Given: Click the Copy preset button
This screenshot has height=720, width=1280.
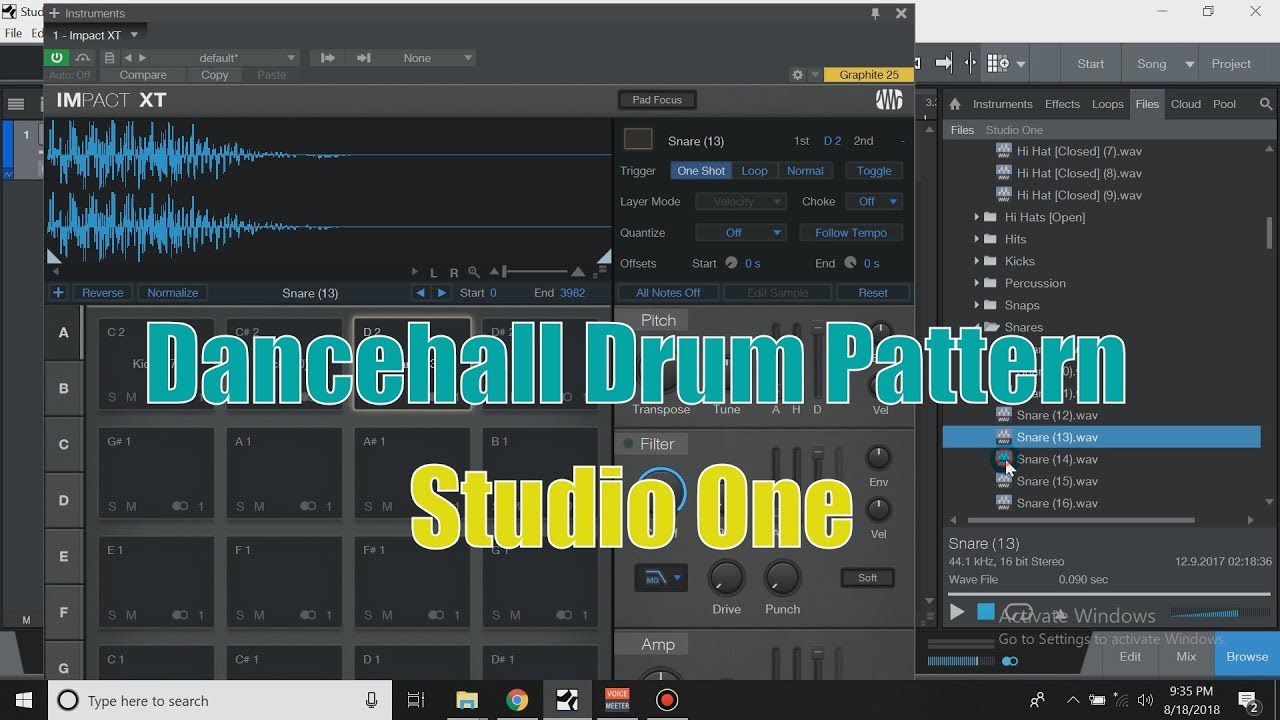Looking at the screenshot, I should (x=215, y=75).
